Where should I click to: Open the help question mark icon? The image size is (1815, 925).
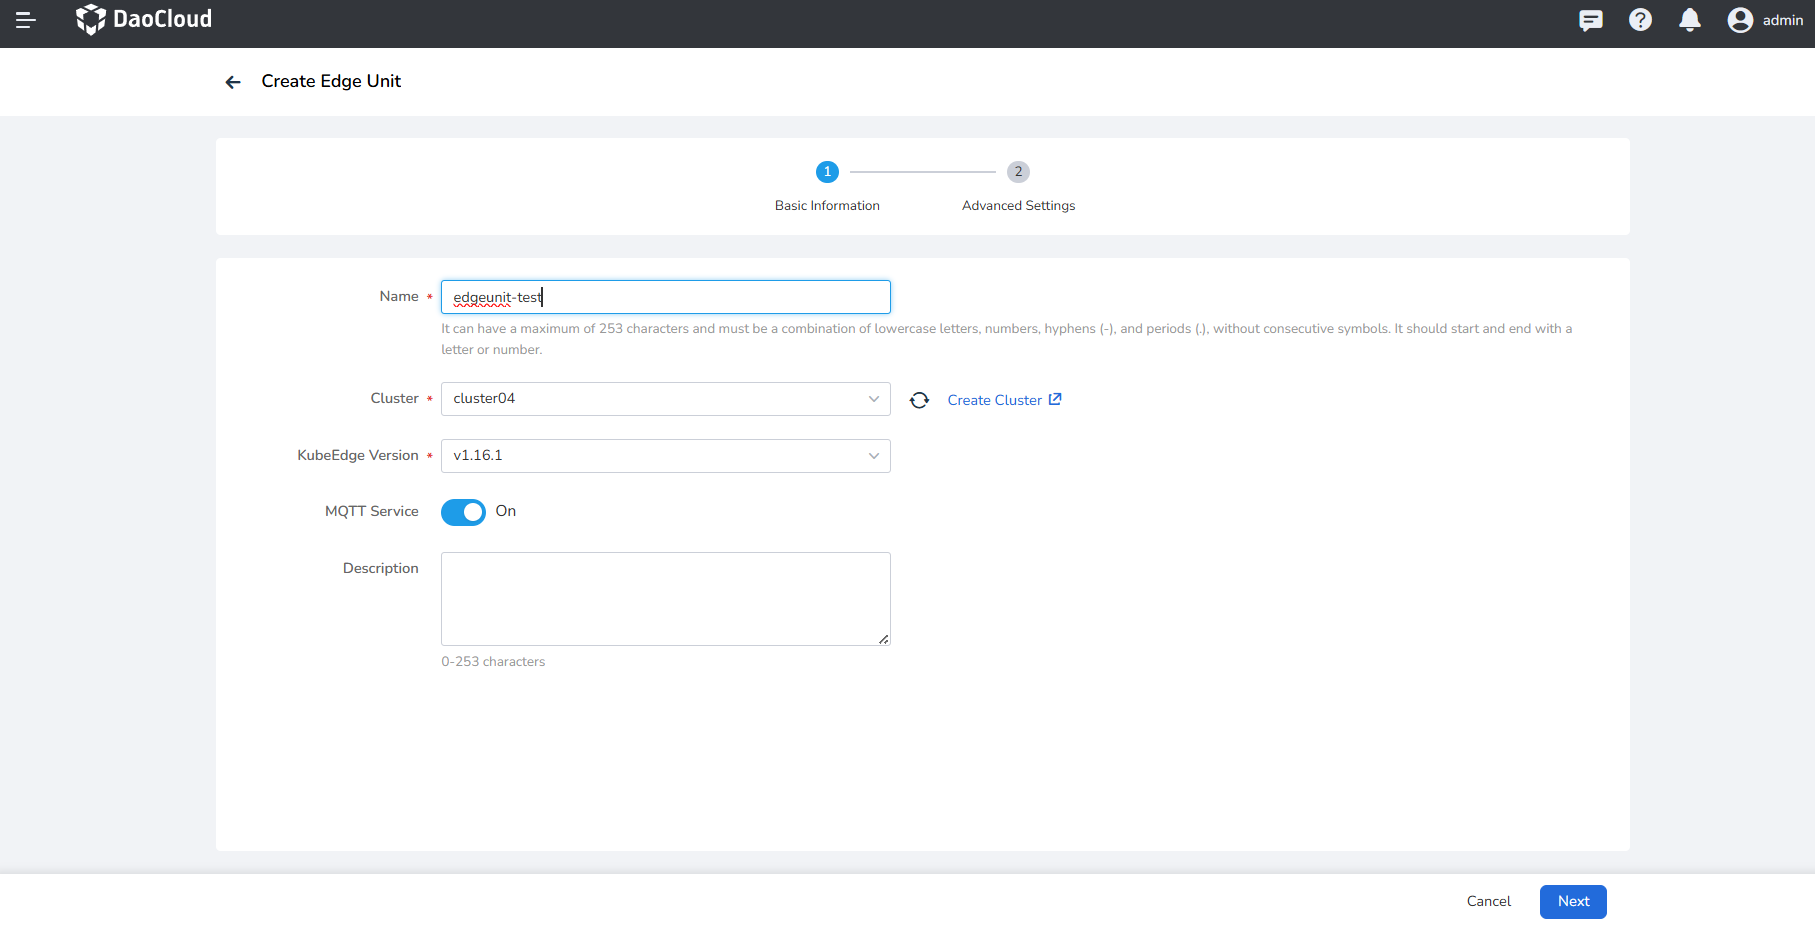(1640, 20)
